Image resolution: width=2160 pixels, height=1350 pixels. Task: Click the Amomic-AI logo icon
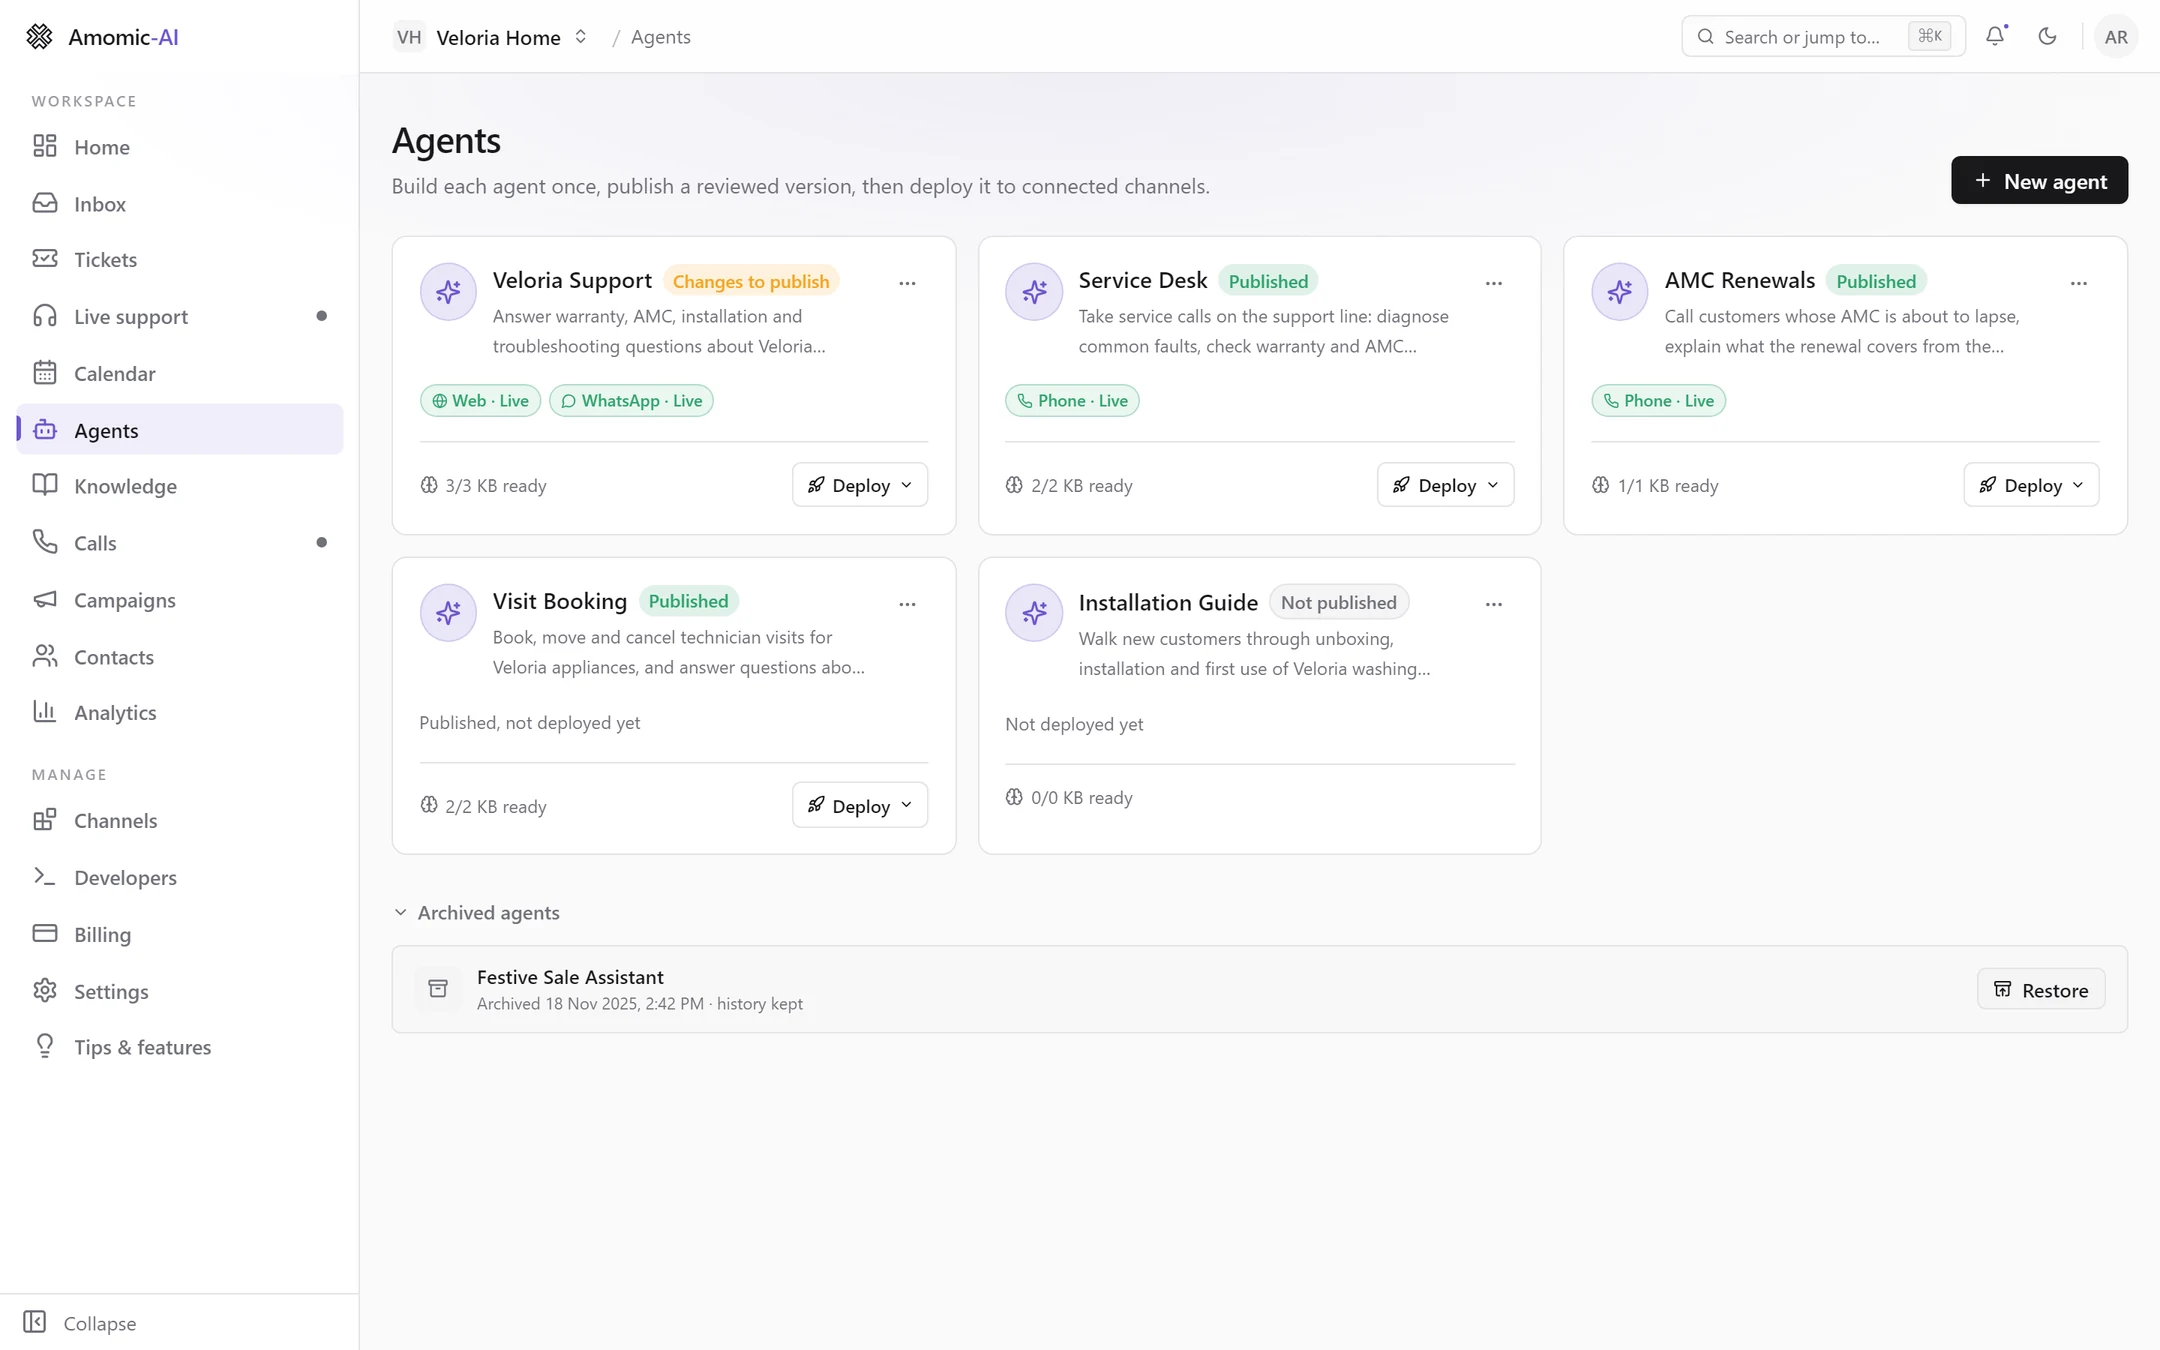(x=39, y=37)
